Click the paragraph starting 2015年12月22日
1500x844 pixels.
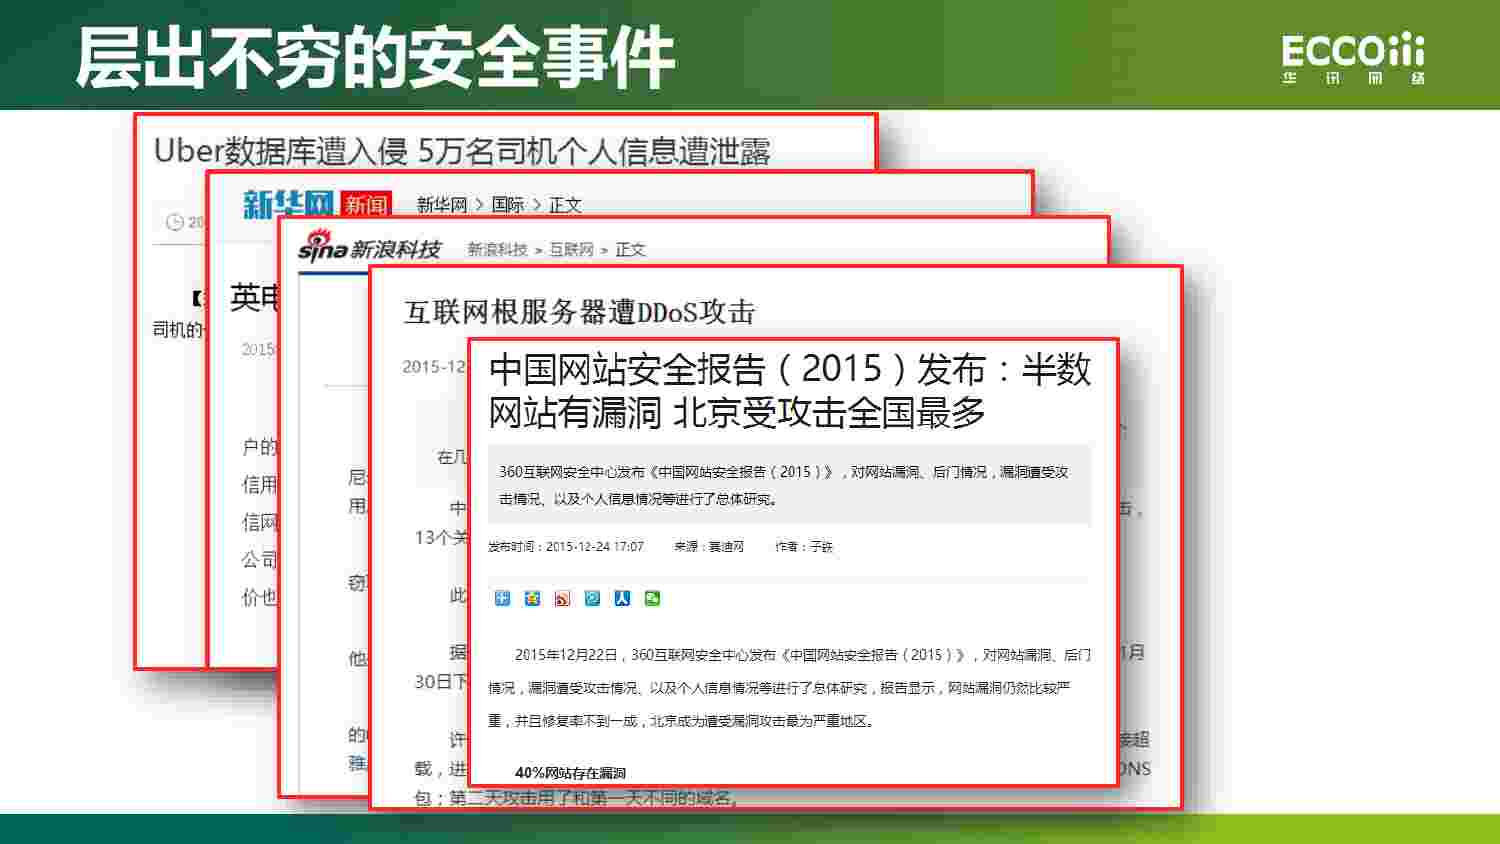tap(789, 687)
